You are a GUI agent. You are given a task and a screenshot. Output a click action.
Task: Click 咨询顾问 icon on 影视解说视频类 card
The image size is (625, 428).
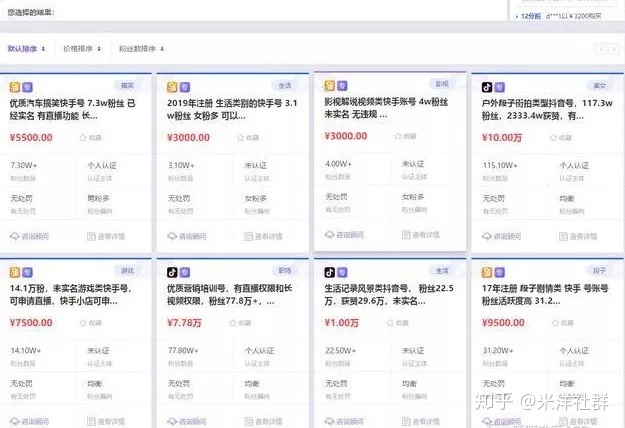point(329,235)
